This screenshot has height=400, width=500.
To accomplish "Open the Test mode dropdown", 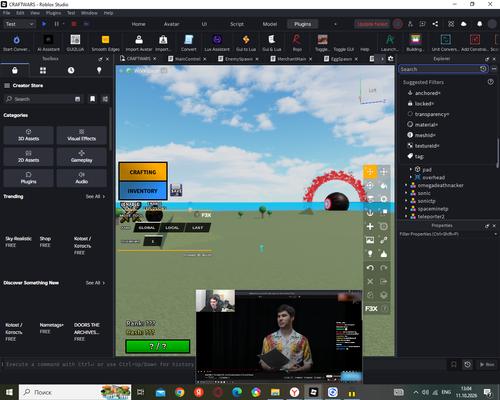I will [19, 24].
